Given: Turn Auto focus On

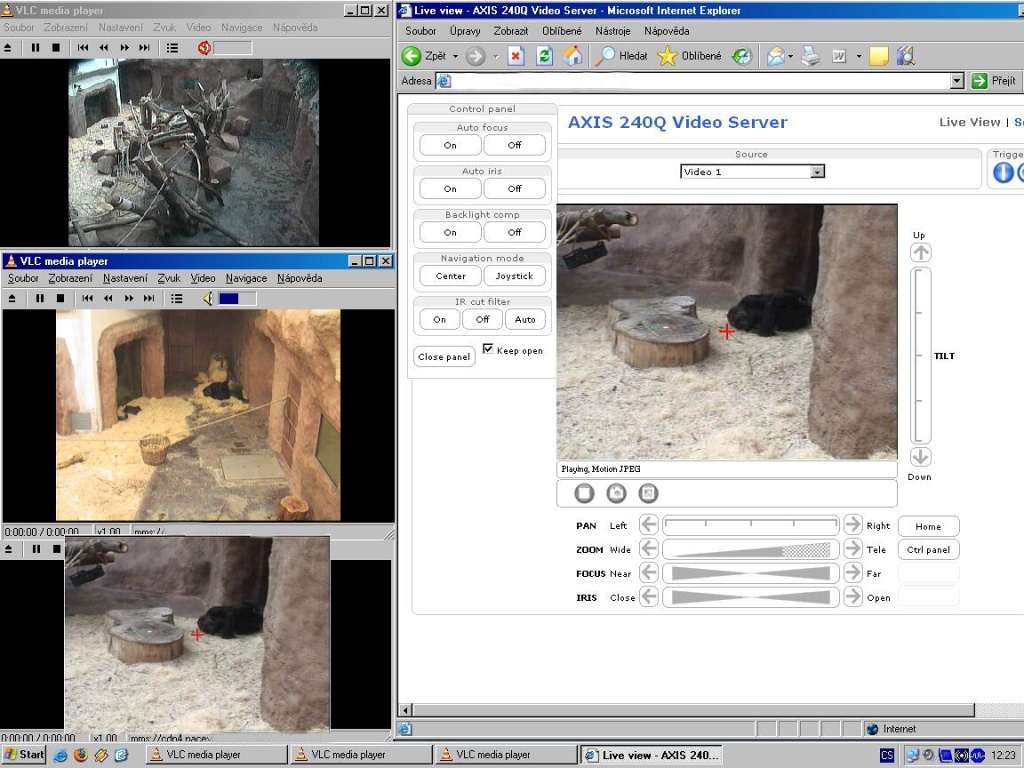Looking at the screenshot, I should [450, 145].
